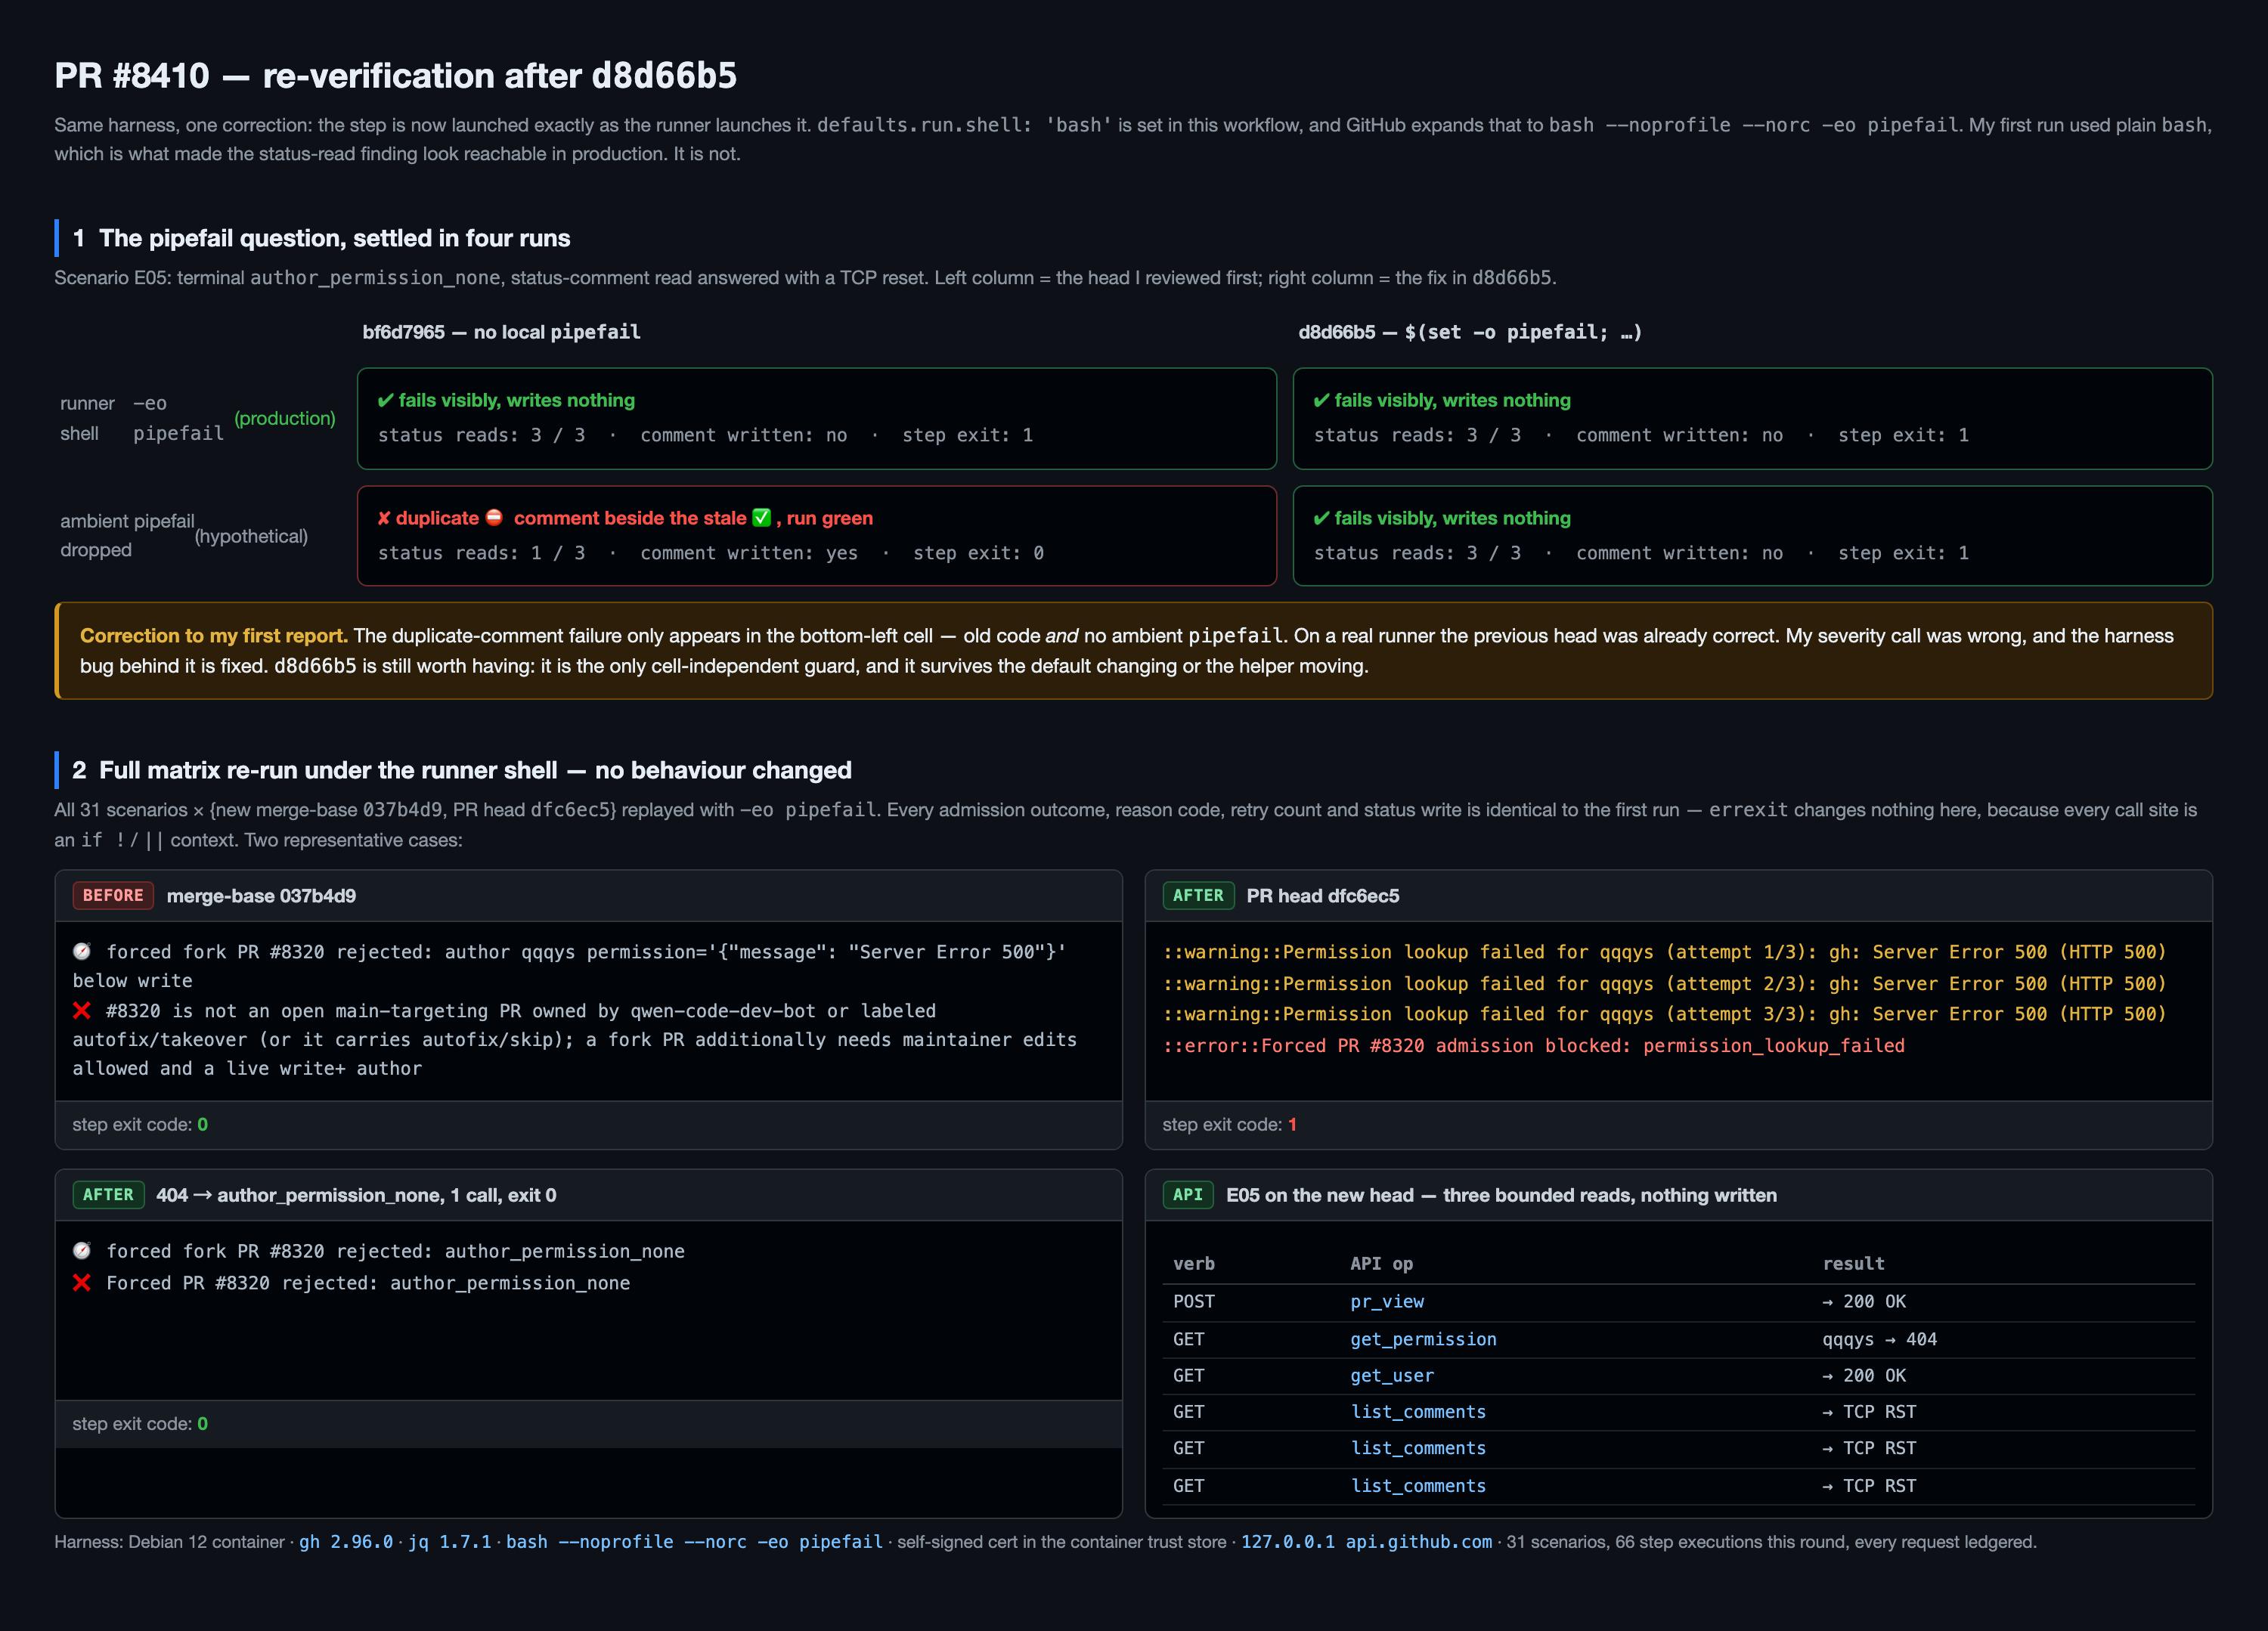Click the clock emoji in the BEFORE merge-base panel
The height and width of the screenshot is (1631, 2268).
coord(82,951)
